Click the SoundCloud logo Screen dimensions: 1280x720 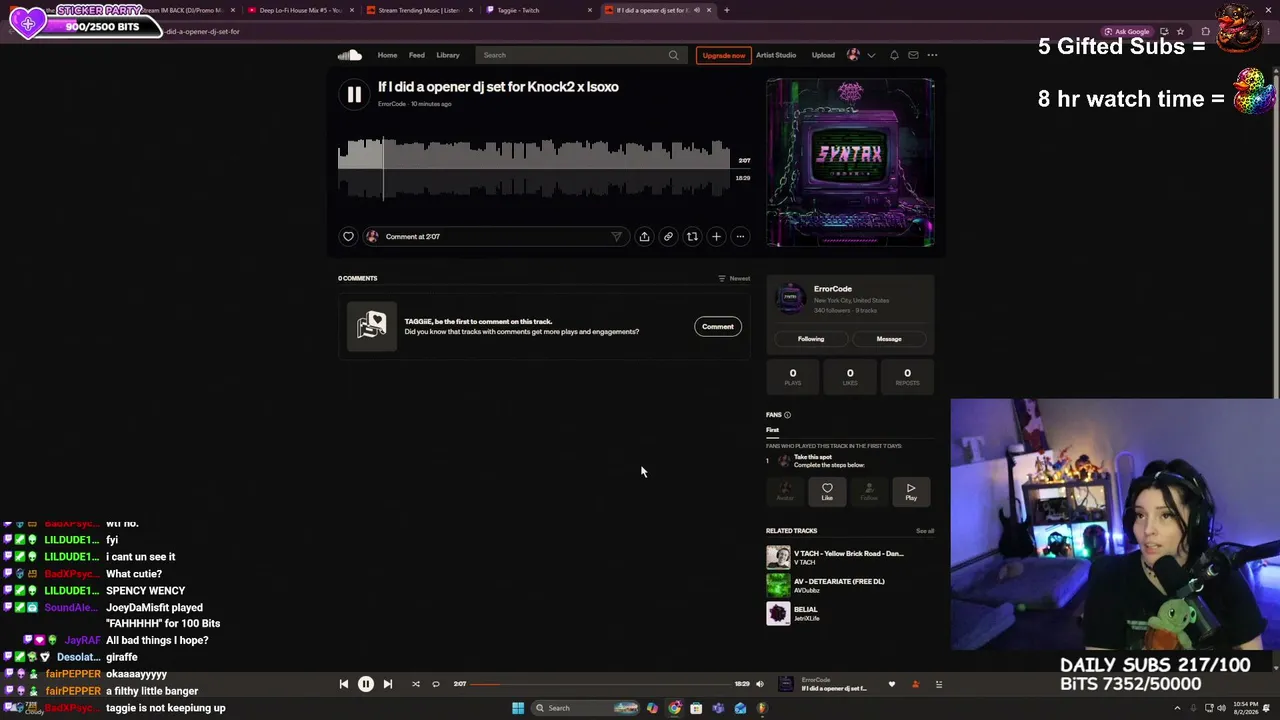[349, 55]
